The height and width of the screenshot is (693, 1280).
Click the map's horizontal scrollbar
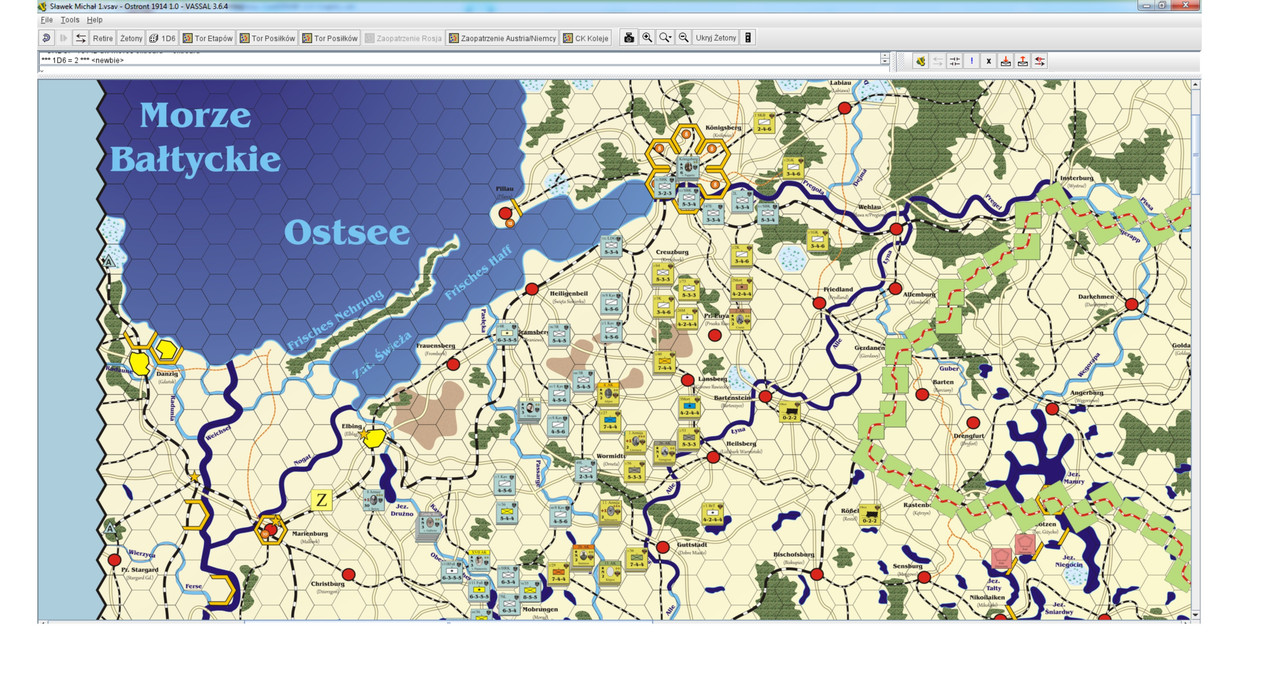click(x=615, y=623)
